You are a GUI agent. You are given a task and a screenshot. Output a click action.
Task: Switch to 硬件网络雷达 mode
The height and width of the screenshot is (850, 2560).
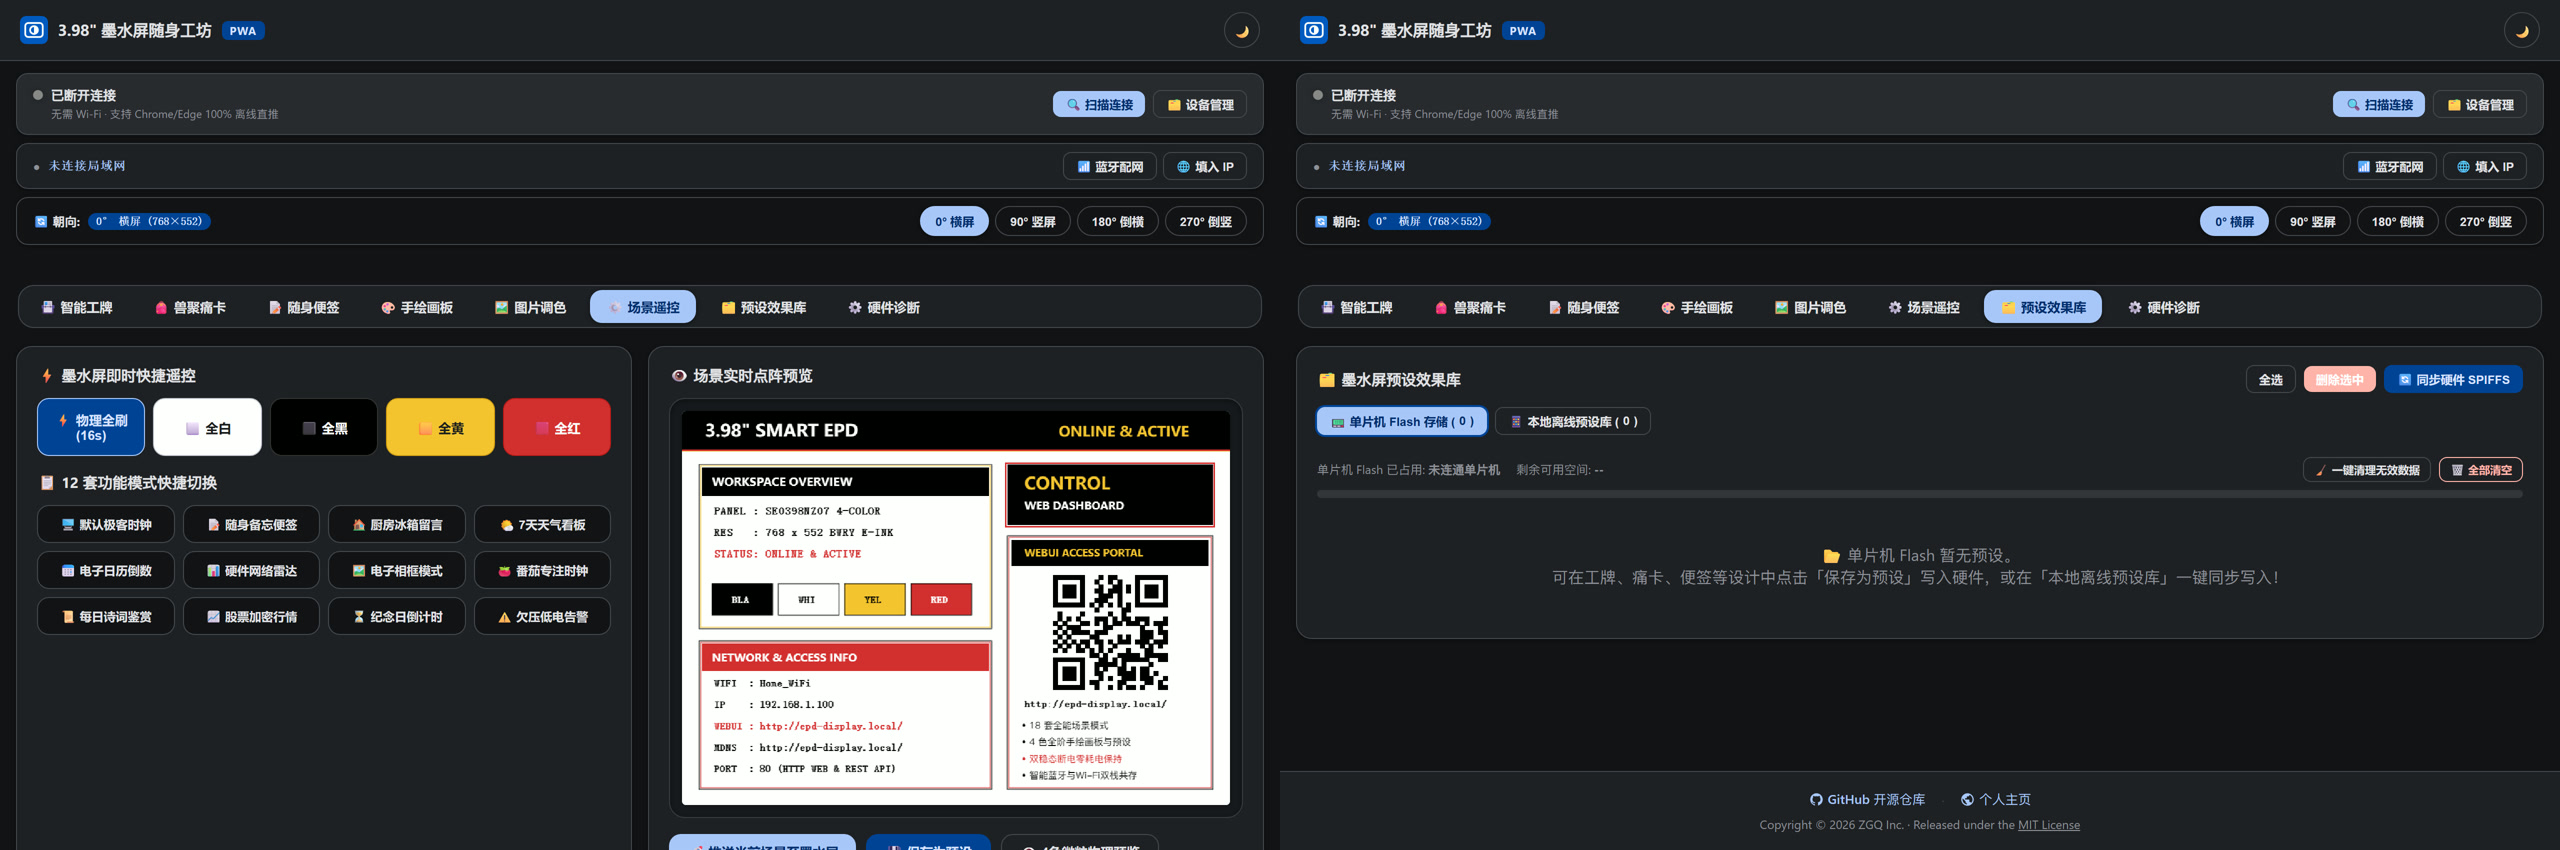(x=252, y=570)
